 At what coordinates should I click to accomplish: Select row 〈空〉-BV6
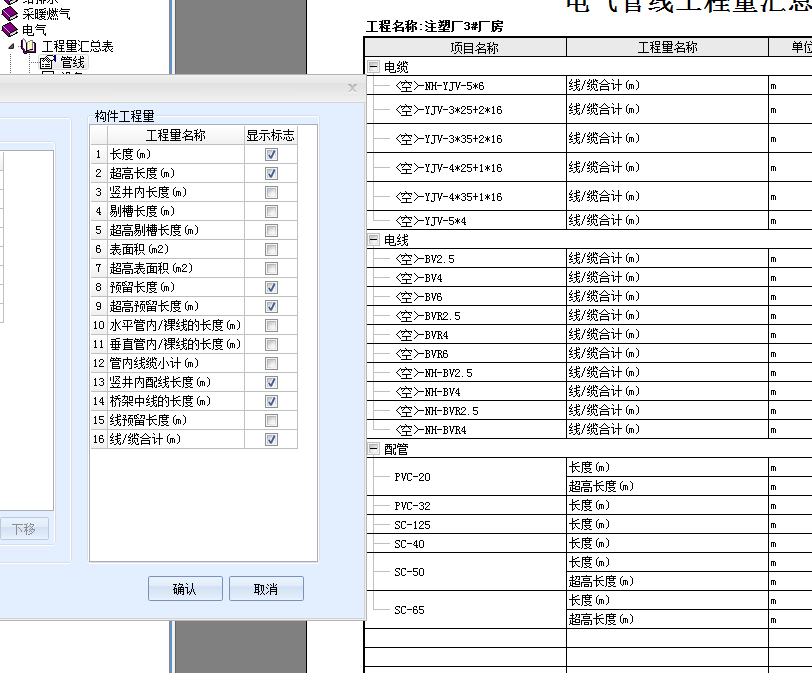(418, 297)
